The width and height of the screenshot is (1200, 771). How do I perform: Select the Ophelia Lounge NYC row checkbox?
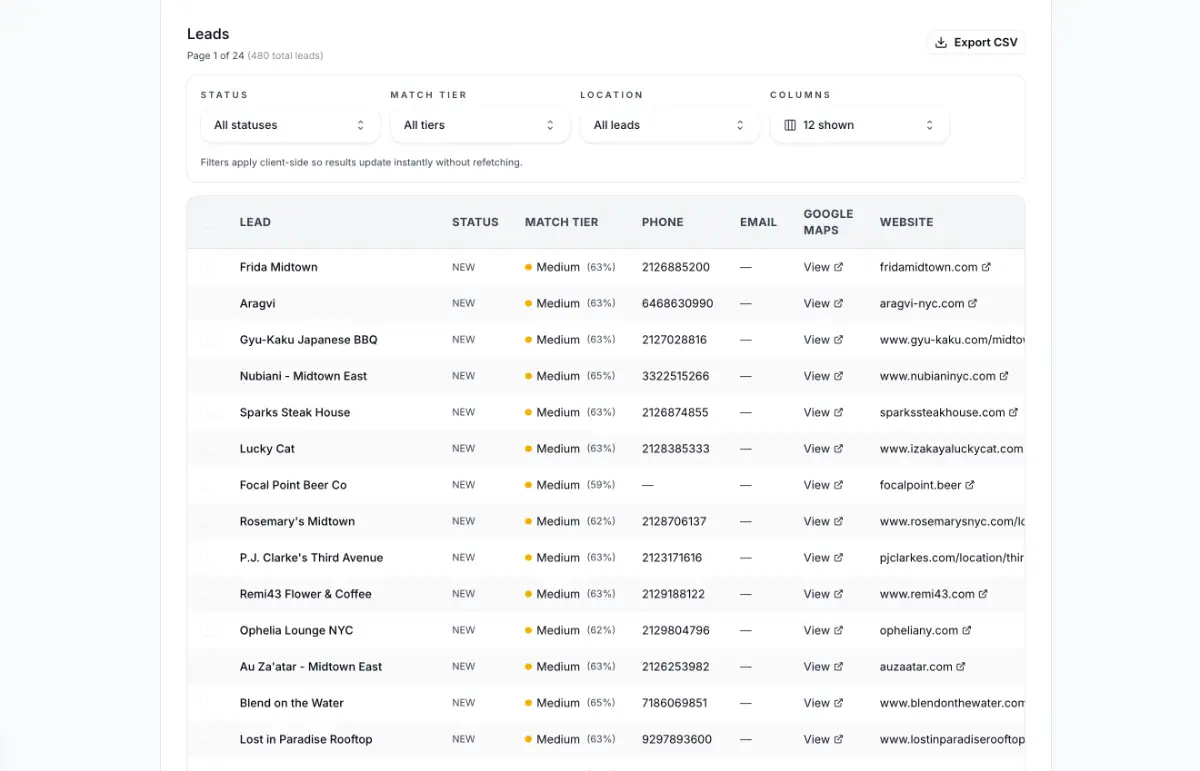[208, 630]
